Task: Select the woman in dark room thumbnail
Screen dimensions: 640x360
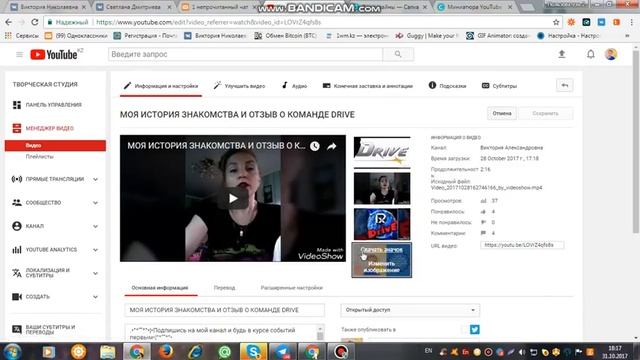Action: click(382, 188)
